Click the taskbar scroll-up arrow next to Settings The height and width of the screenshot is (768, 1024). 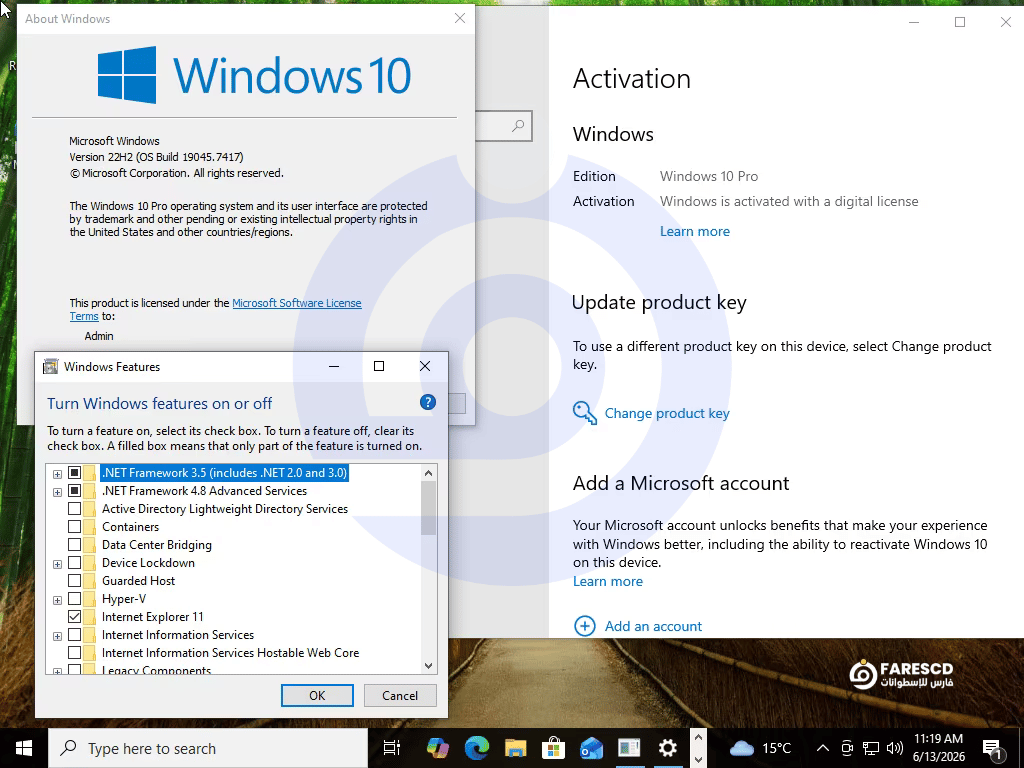click(x=698, y=737)
